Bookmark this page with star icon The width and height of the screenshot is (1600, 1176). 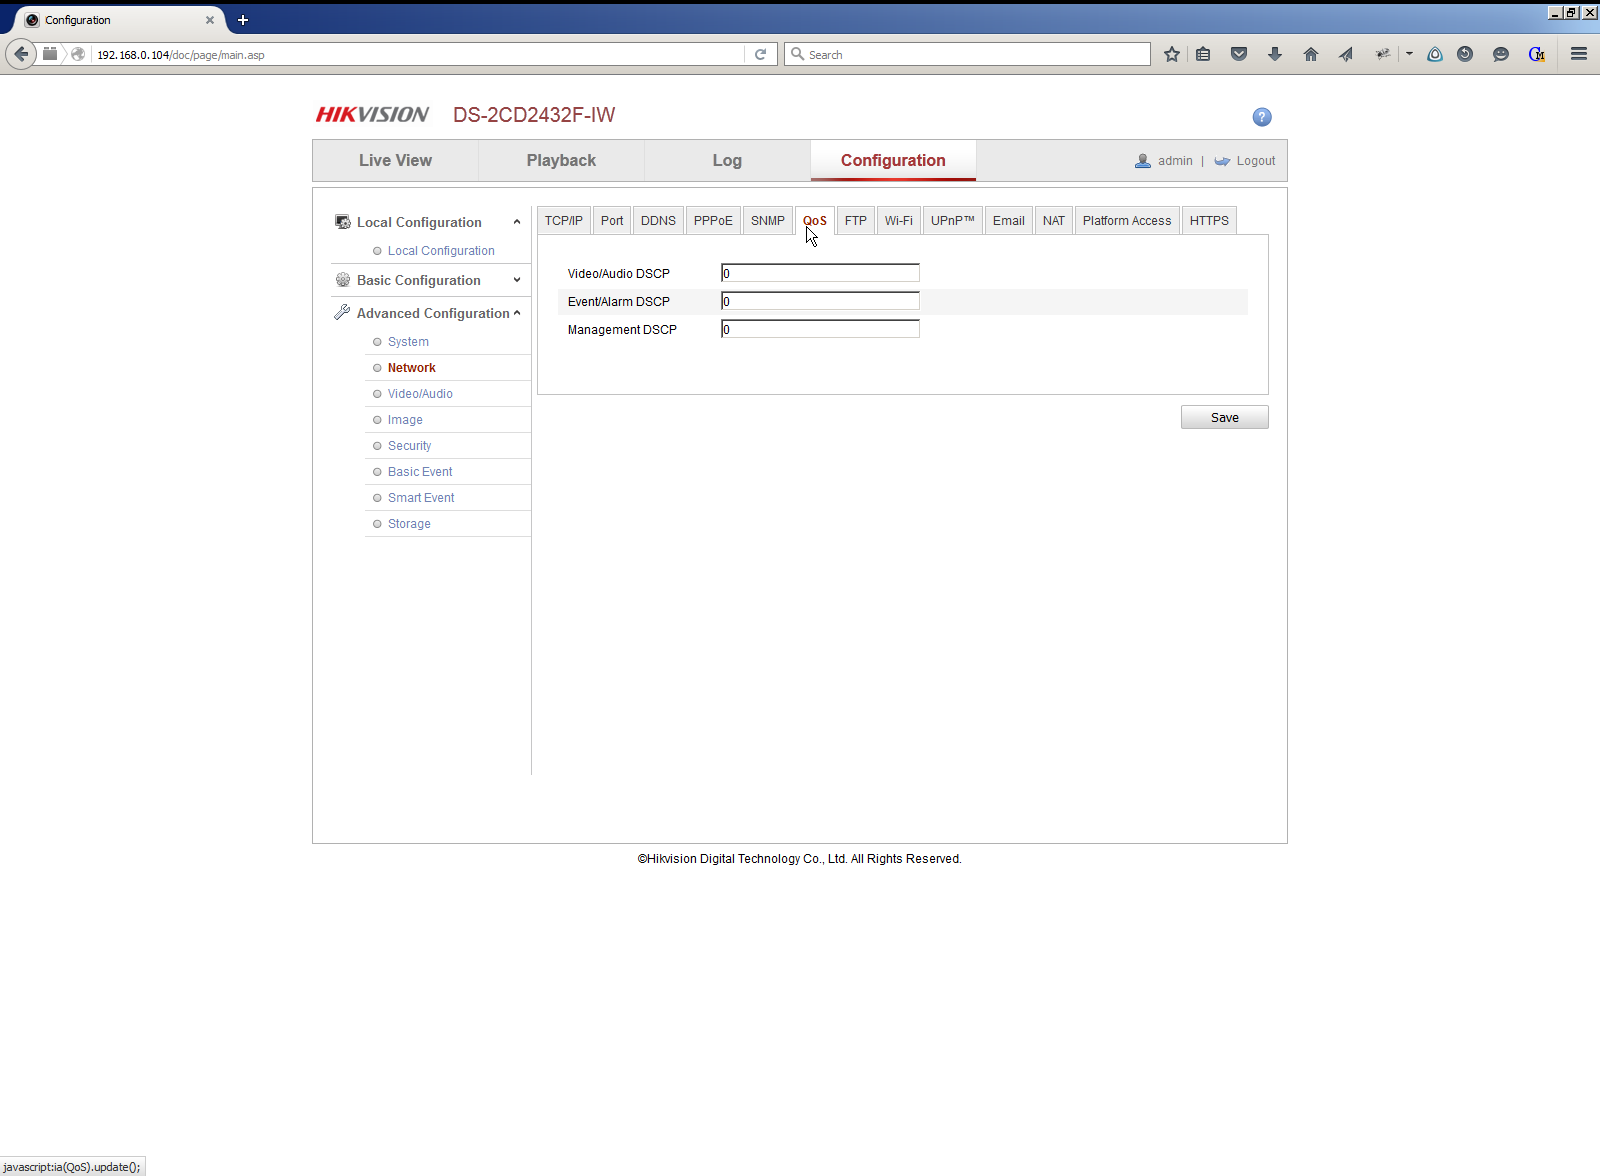pyautogui.click(x=1172, y=54)
